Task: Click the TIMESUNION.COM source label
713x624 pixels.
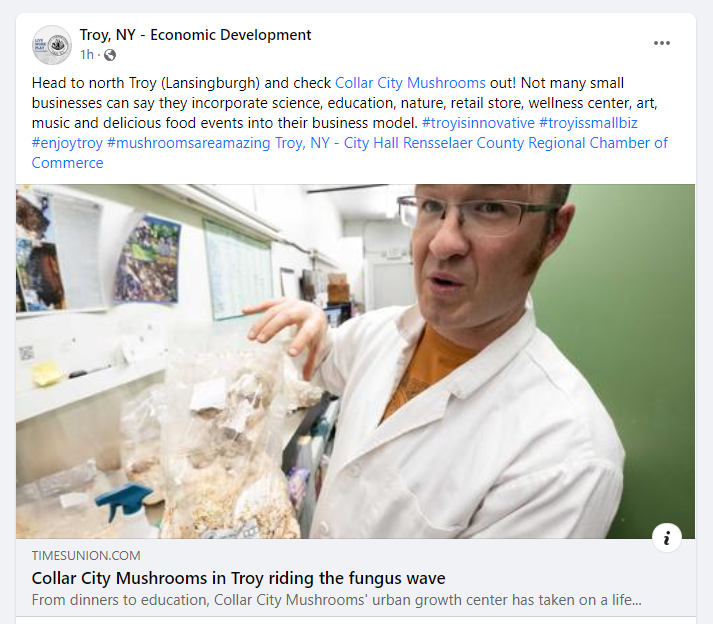Action: pyautogui.click(x=86, y=556)
